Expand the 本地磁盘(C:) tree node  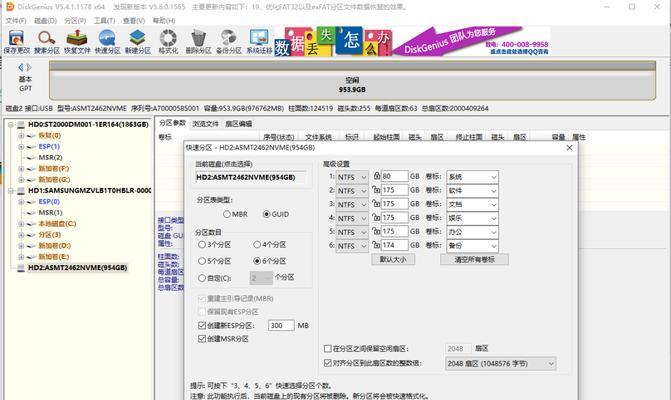pyautogui.click(x=21, y=224)
